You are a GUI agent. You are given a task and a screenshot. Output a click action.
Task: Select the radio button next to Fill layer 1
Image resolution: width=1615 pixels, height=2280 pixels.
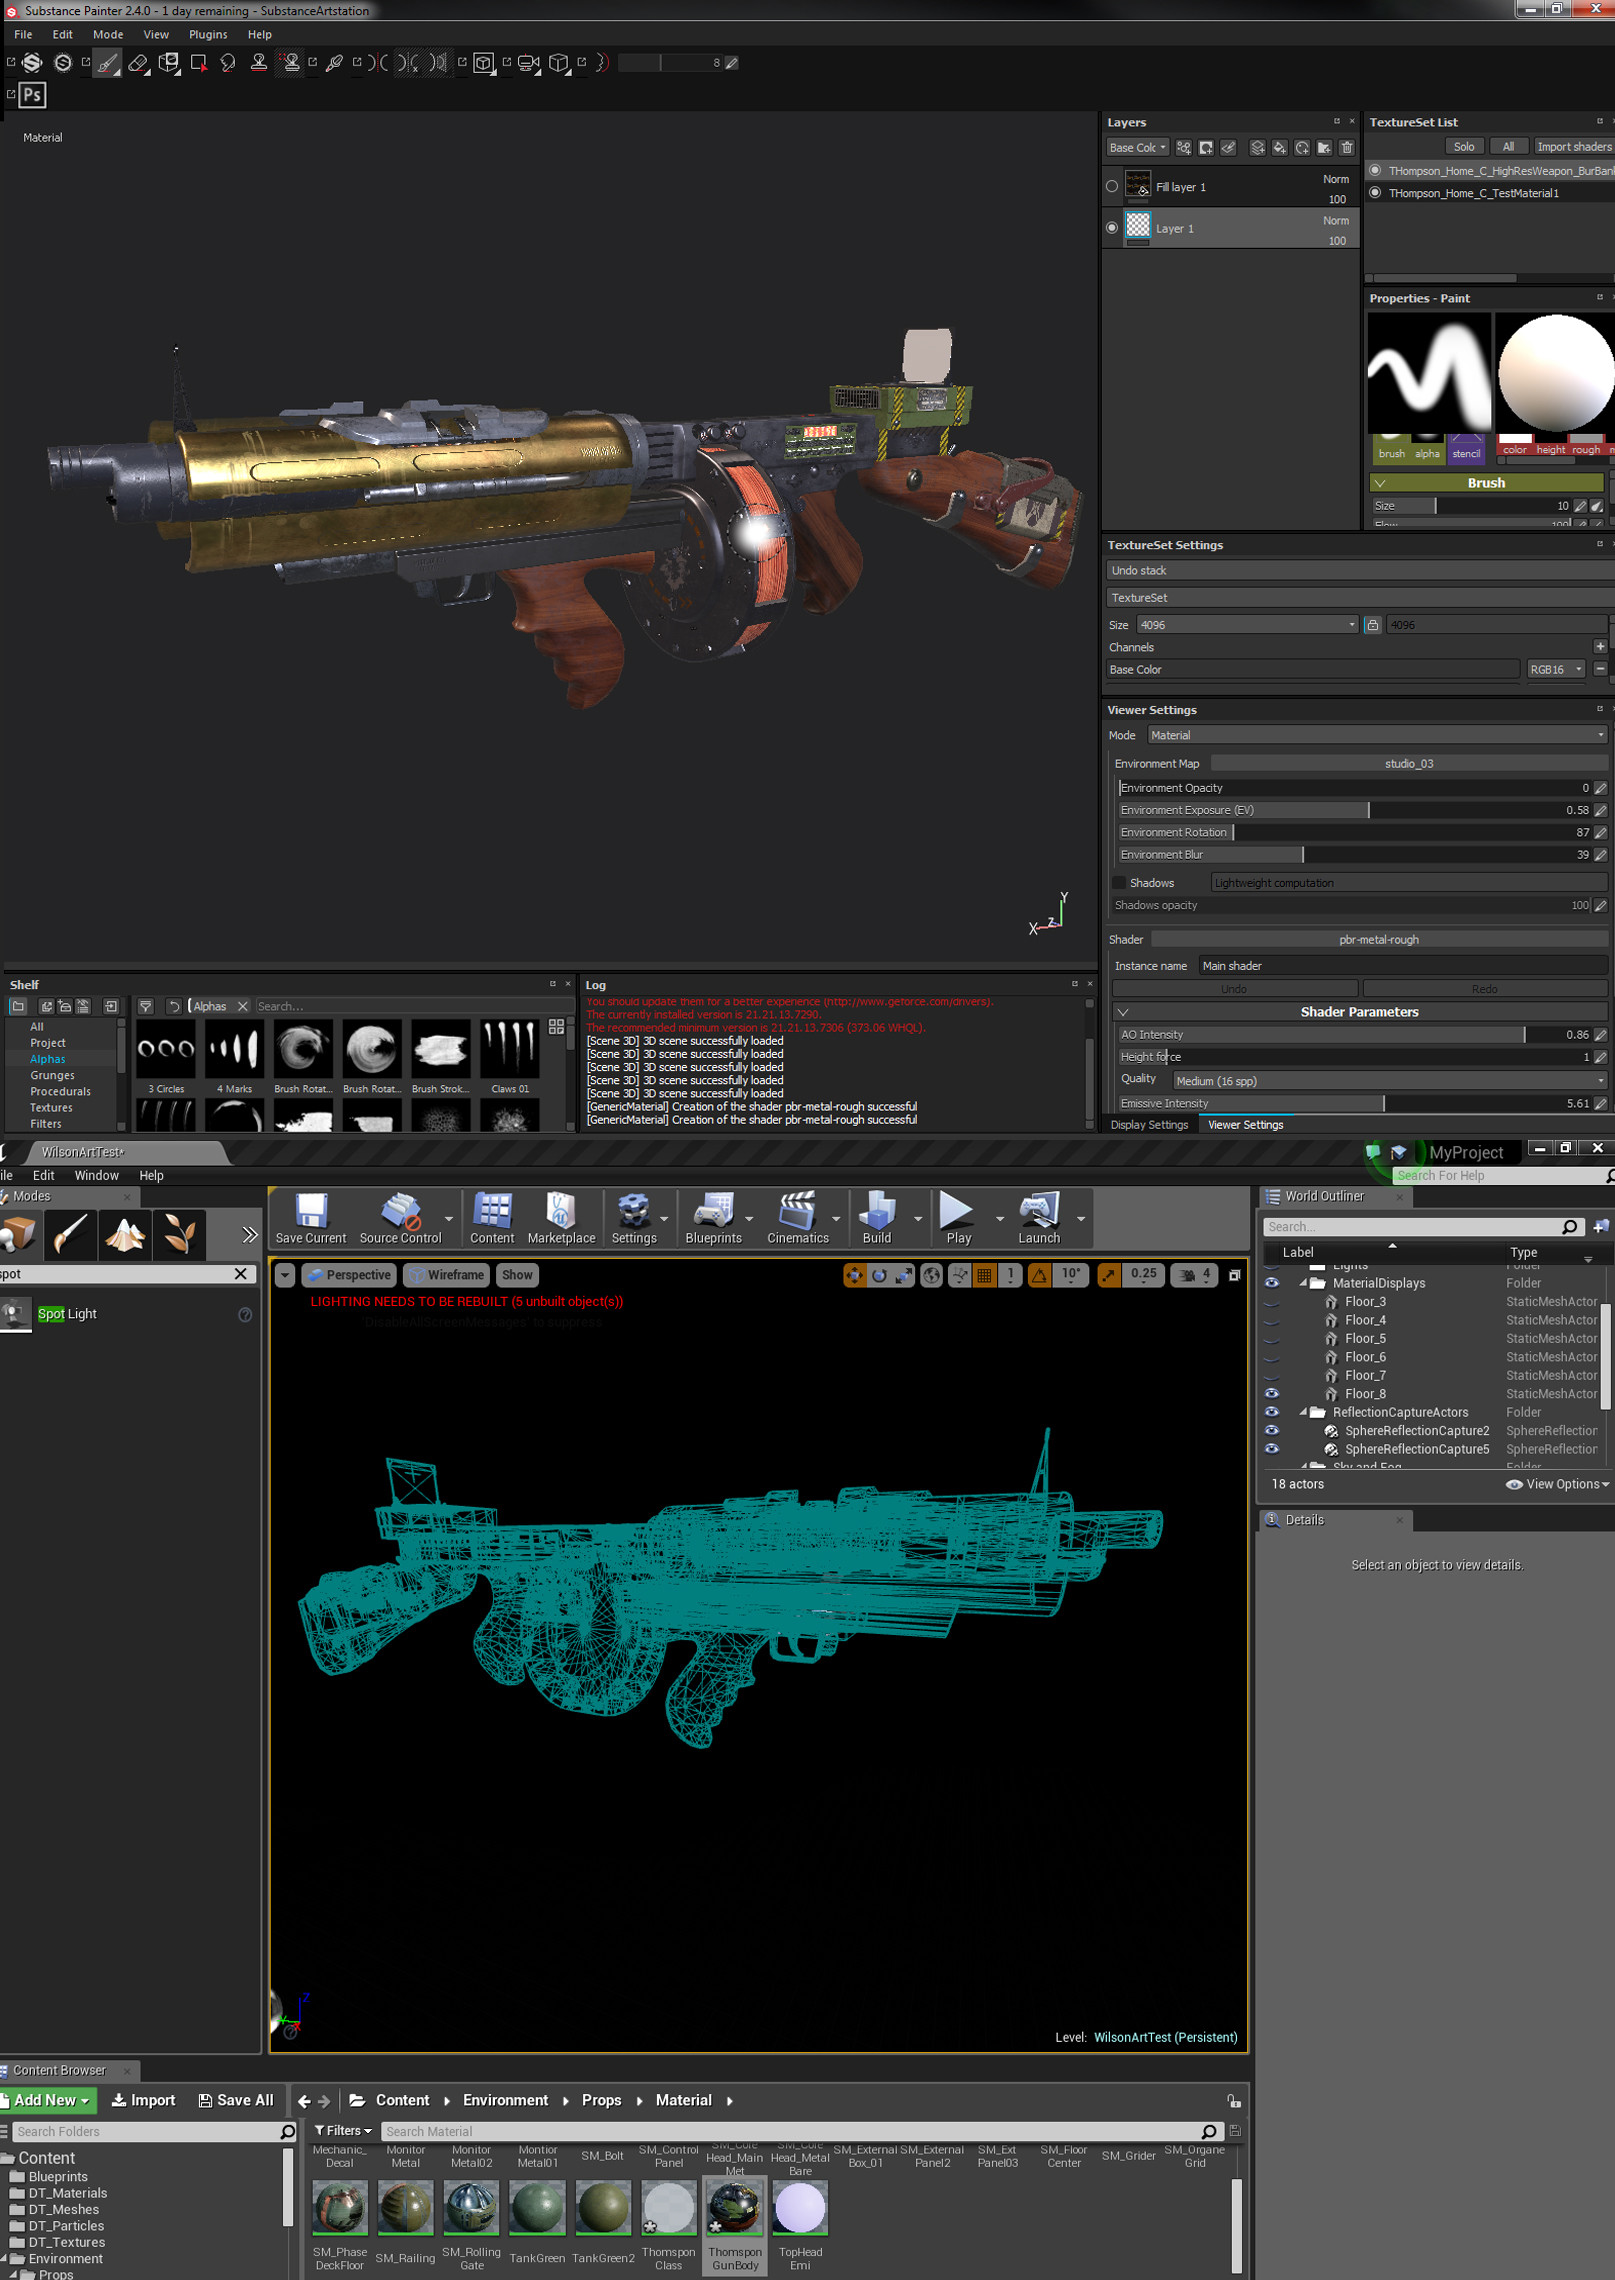point(1112,186)
